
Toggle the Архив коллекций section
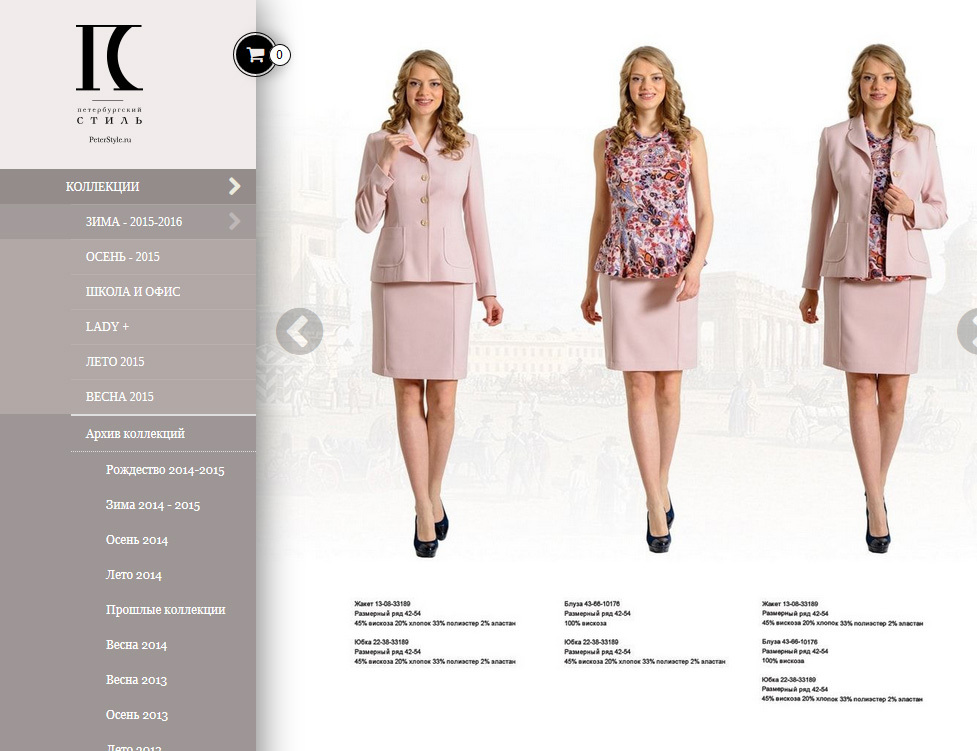(135, 434)
